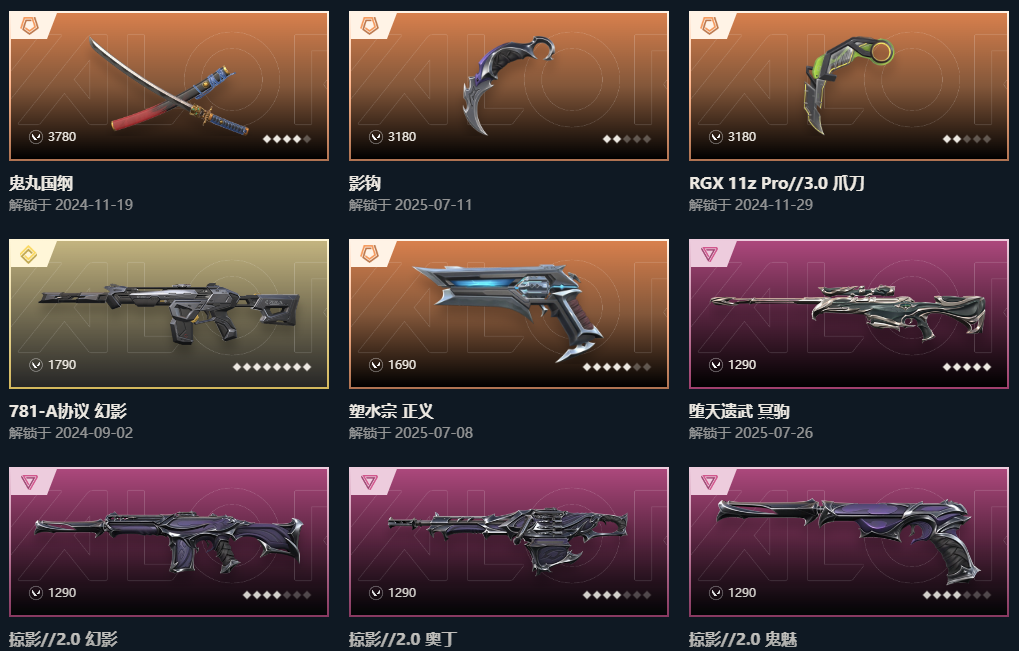
Task: Click the RGX 11z Pro//3.0 爪刀 title
Action: (x=777, y=183)
